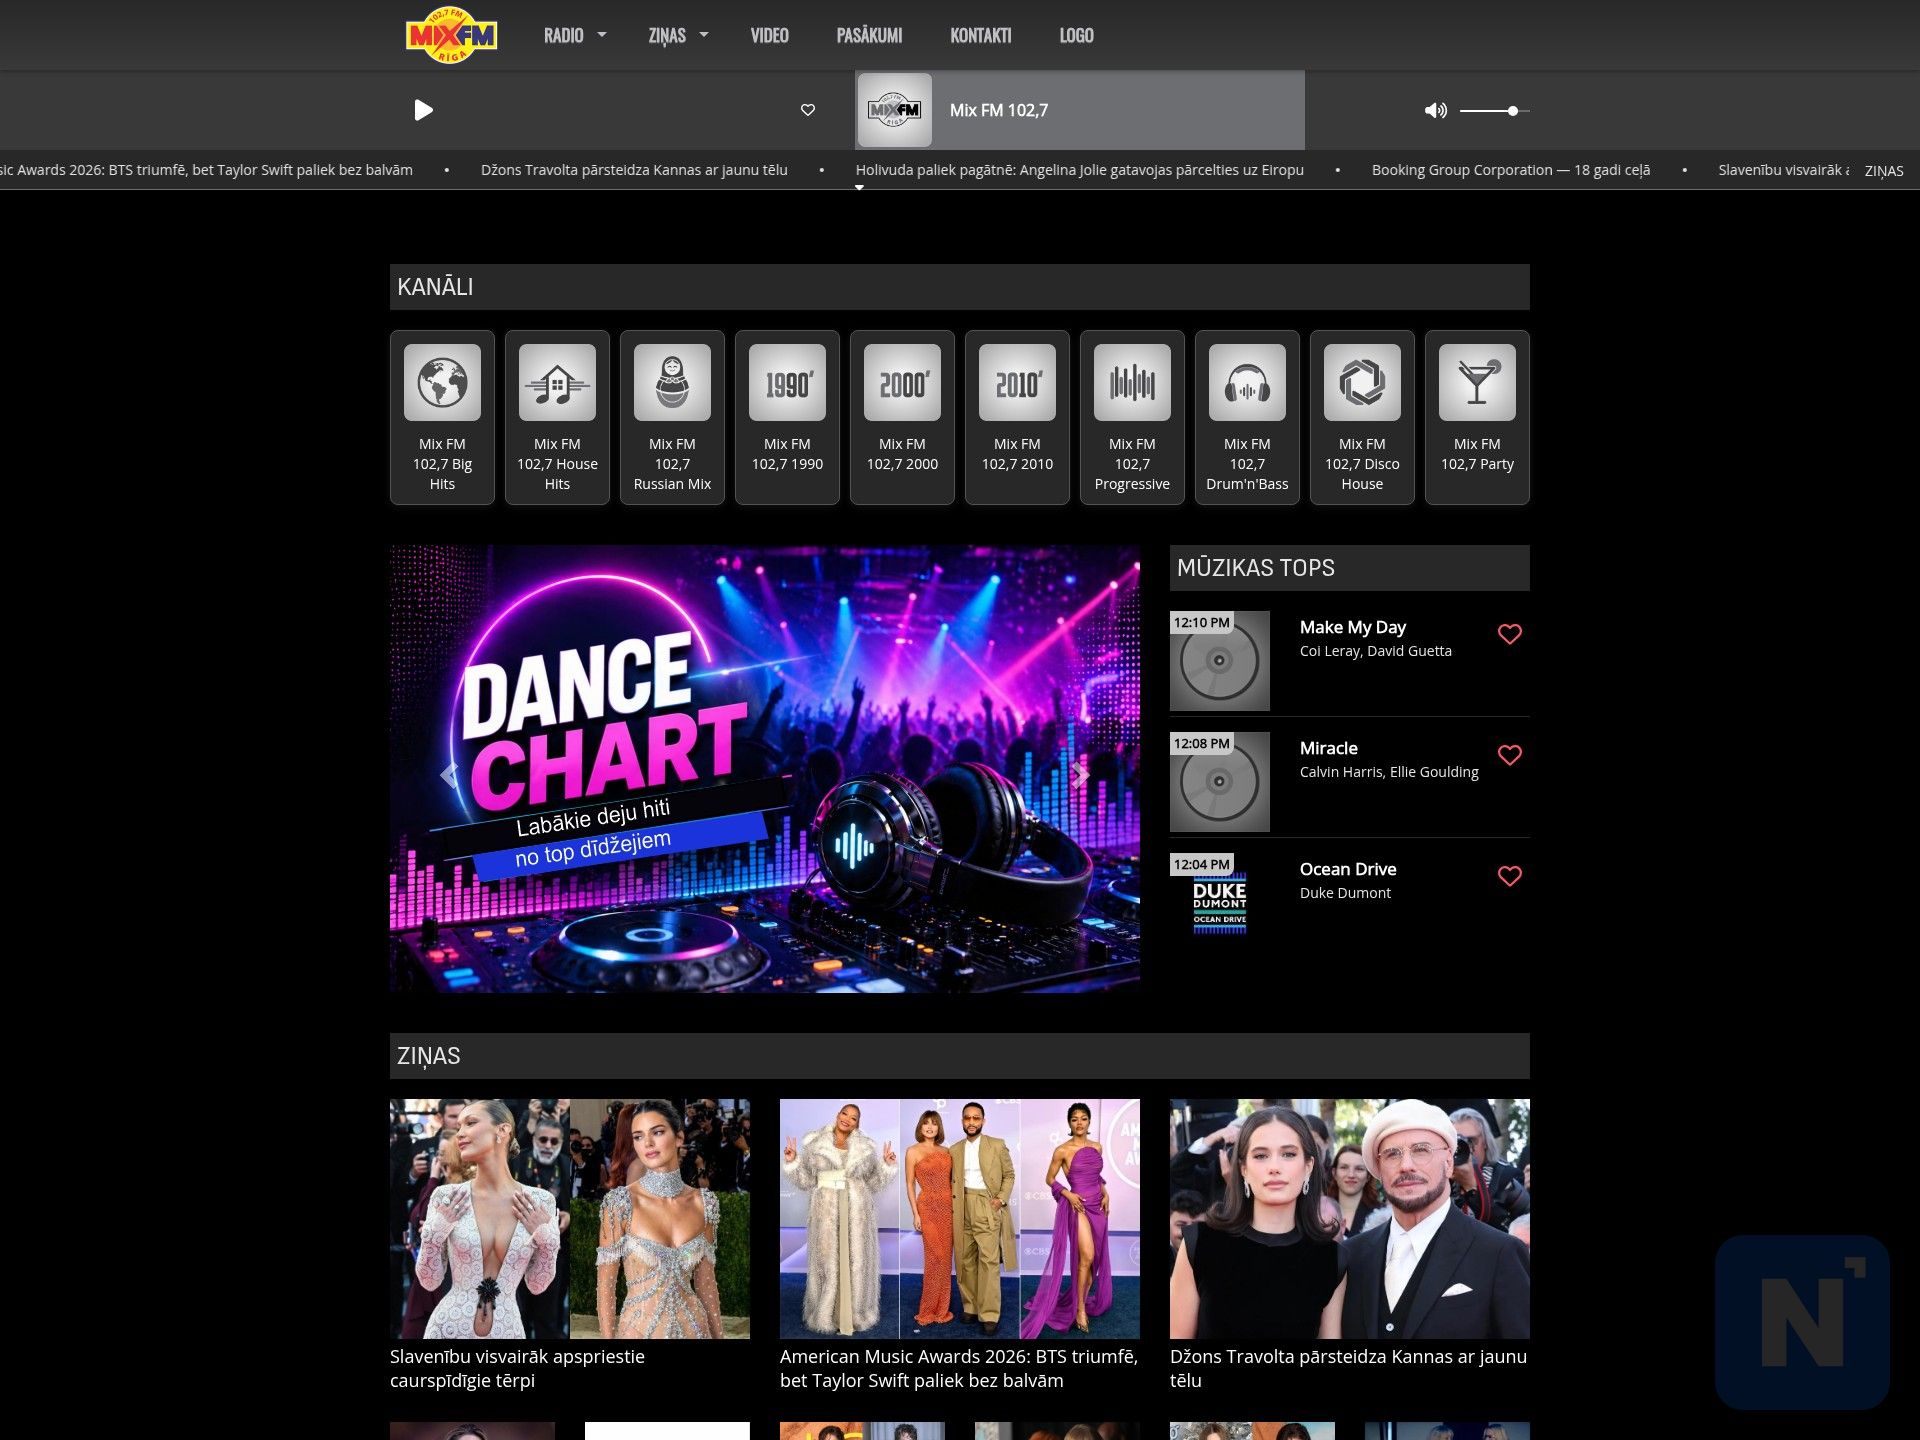Like the song Make My Day
The image size is (1920, 1440).
click(1510, 634)
